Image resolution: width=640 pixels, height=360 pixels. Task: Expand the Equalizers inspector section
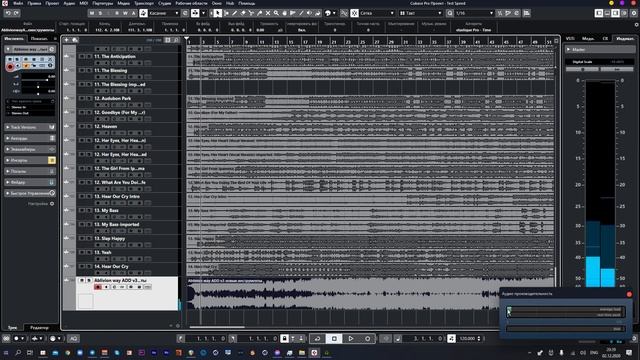pyautogui.click(x=30, y=149)
